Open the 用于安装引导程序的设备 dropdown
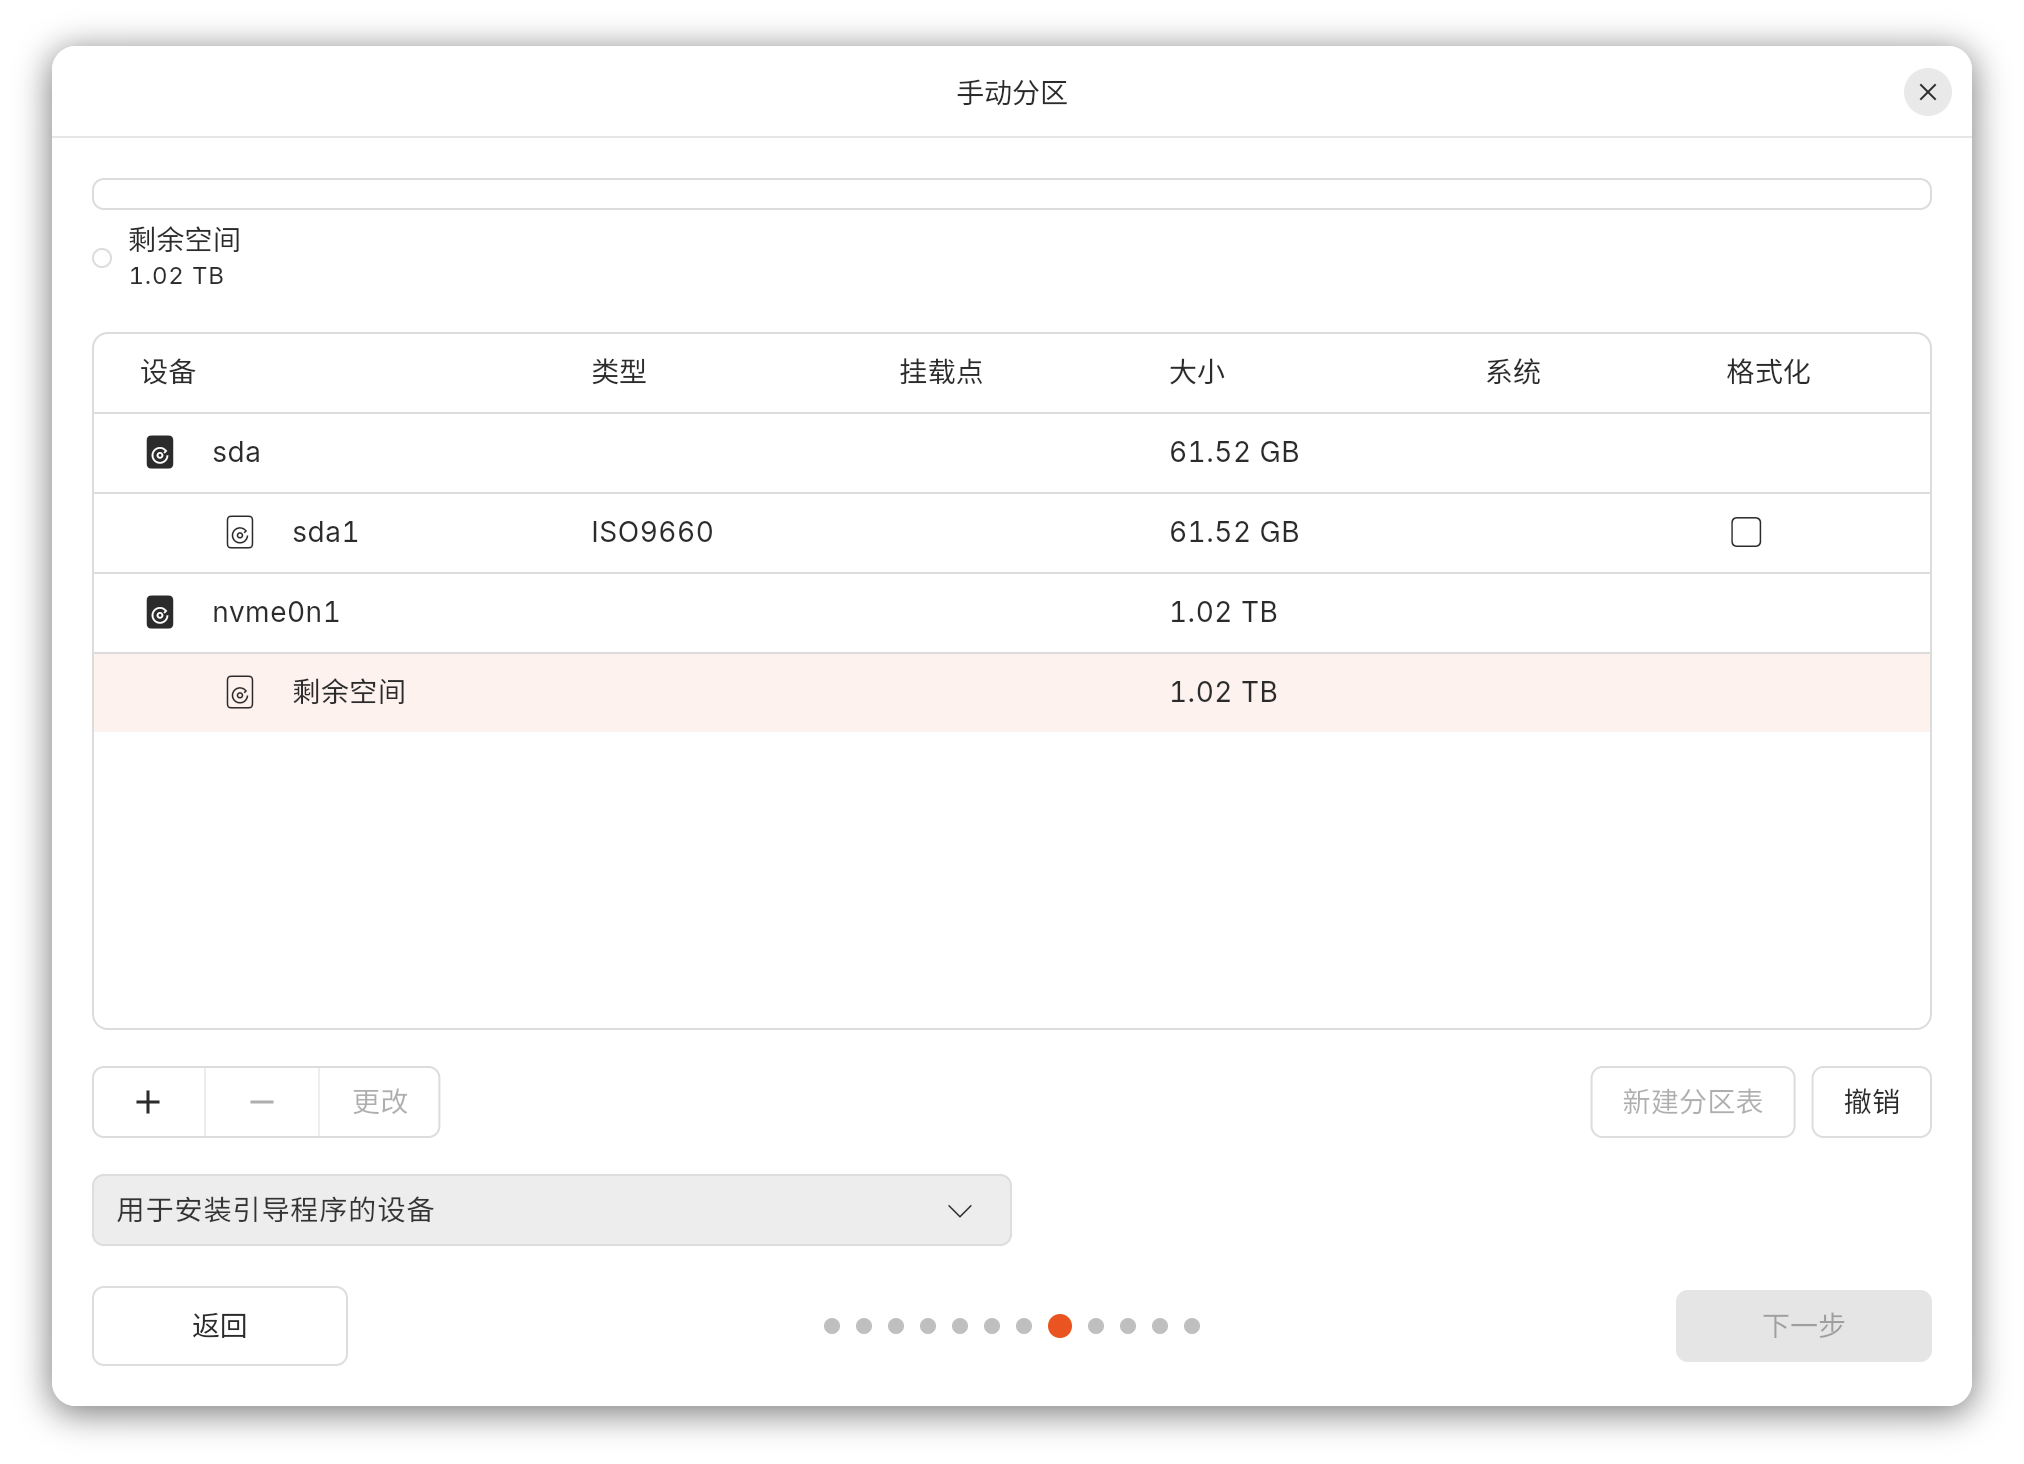 pos(552,1210)
